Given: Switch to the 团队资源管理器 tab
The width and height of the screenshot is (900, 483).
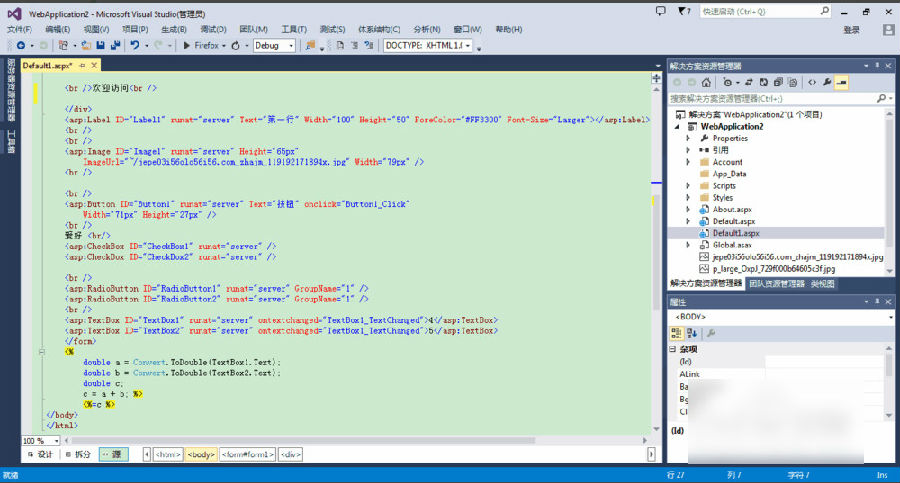Looking at the screenshot, I should click(x=777, y=284).
